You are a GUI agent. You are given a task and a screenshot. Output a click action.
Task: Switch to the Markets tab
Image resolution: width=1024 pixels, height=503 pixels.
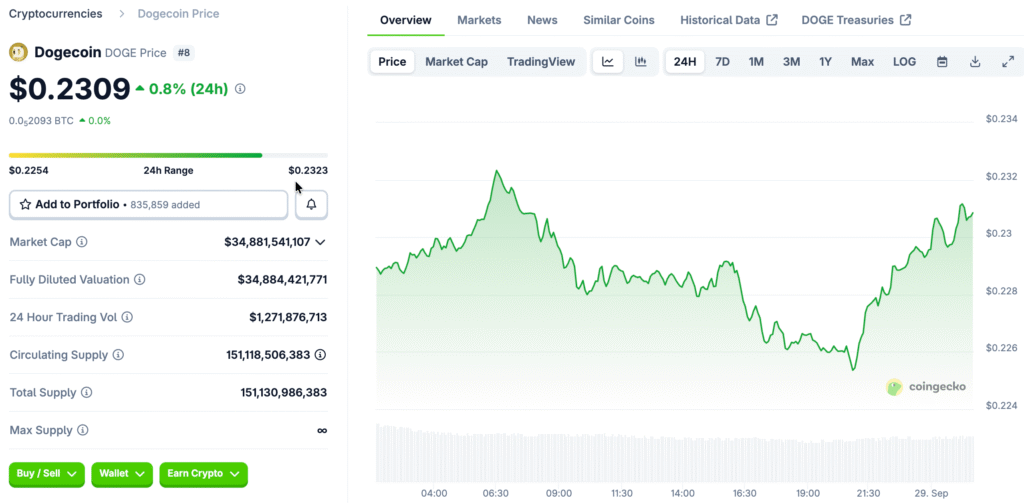coord(479,20)
